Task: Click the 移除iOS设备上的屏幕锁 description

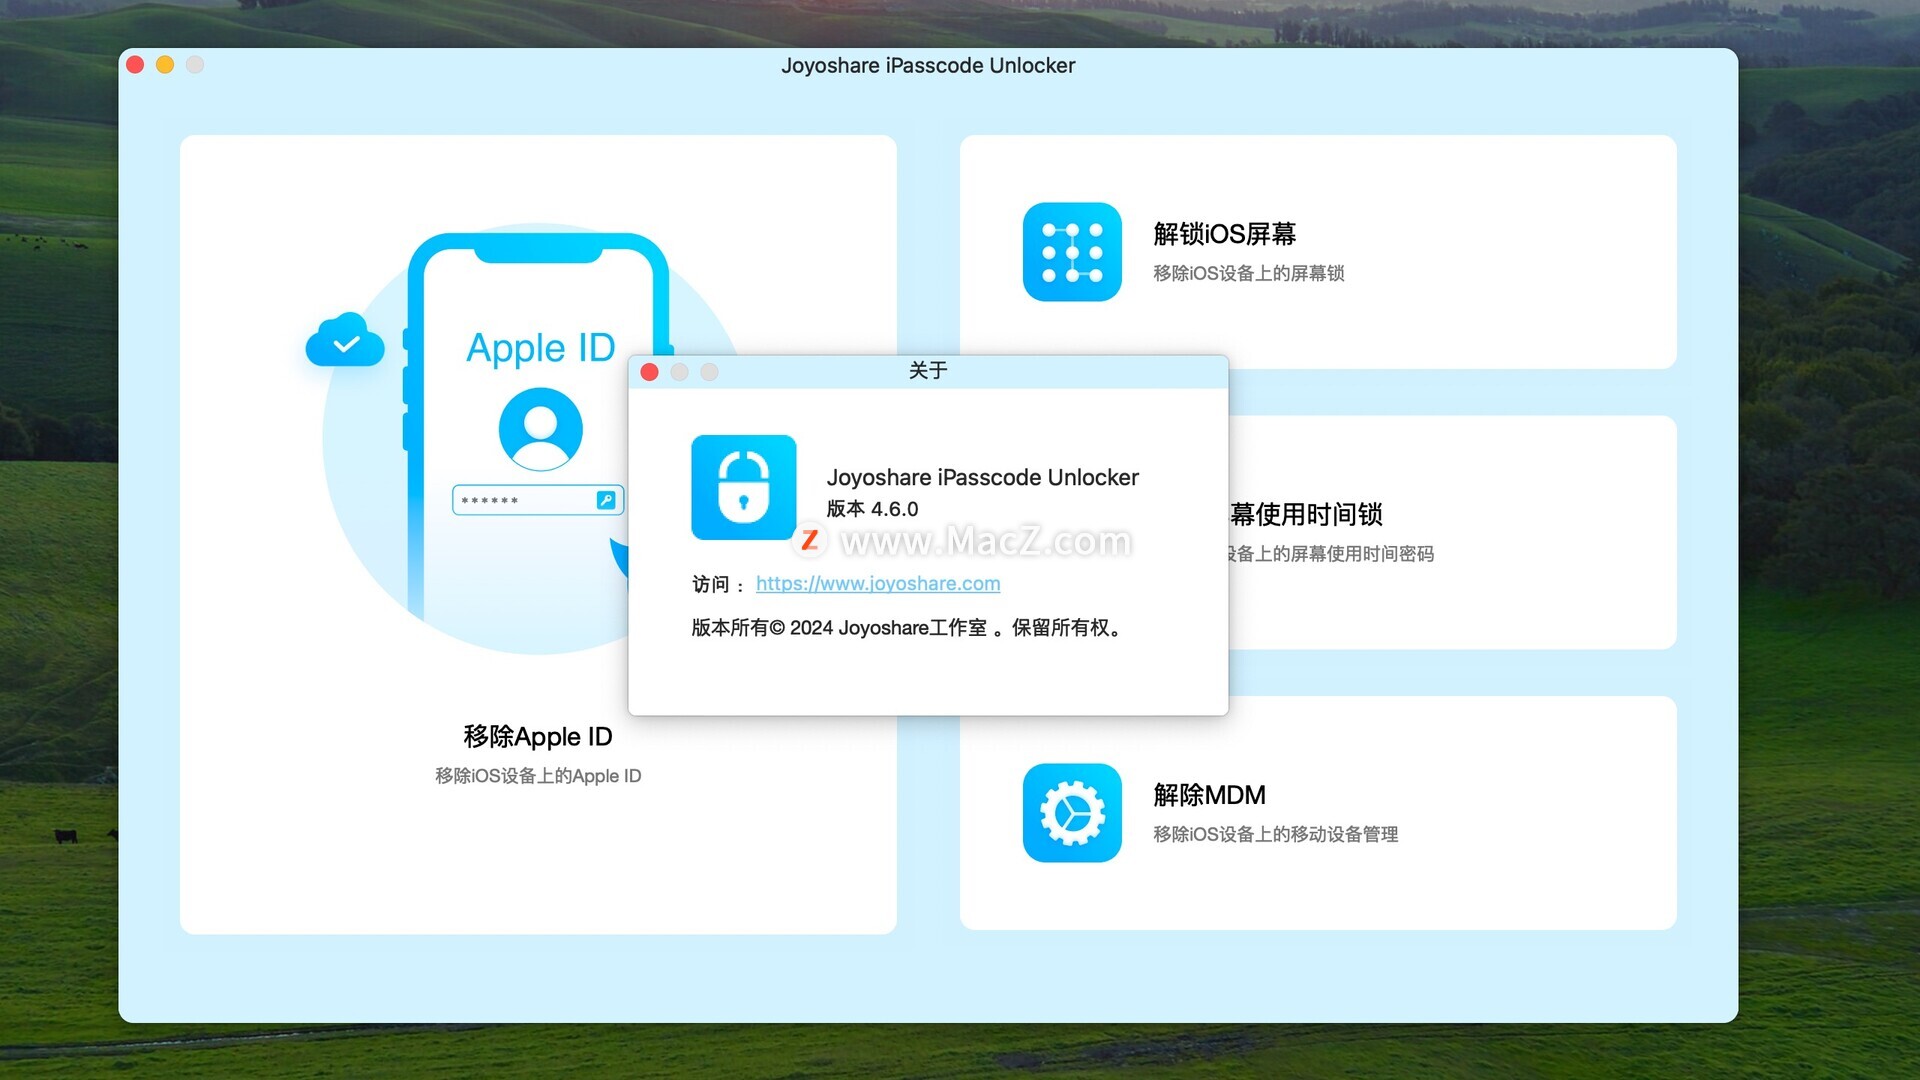Action: (1248, 273)
